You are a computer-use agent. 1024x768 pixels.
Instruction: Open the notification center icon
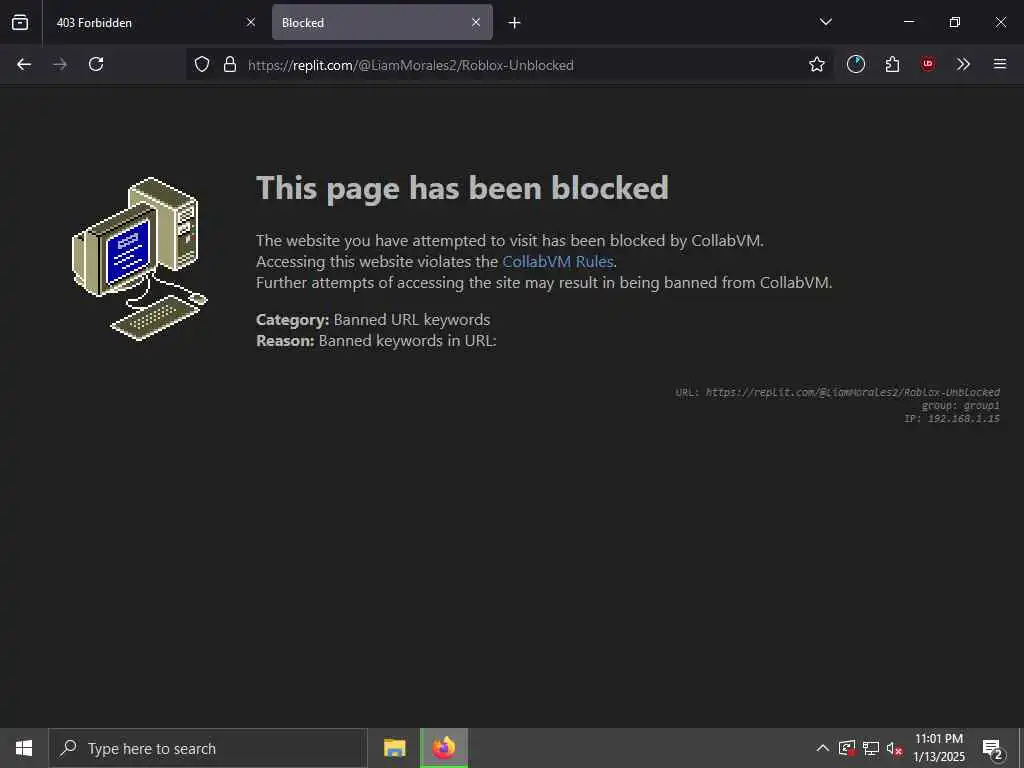(993, 749)
